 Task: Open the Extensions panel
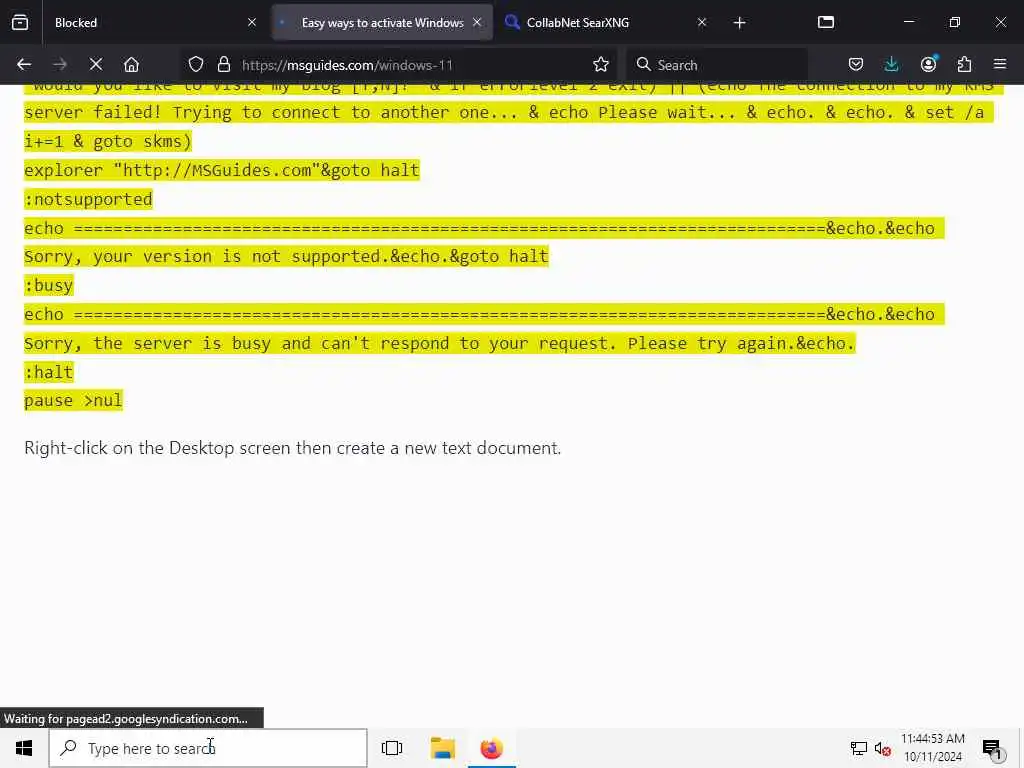point(964,65)
